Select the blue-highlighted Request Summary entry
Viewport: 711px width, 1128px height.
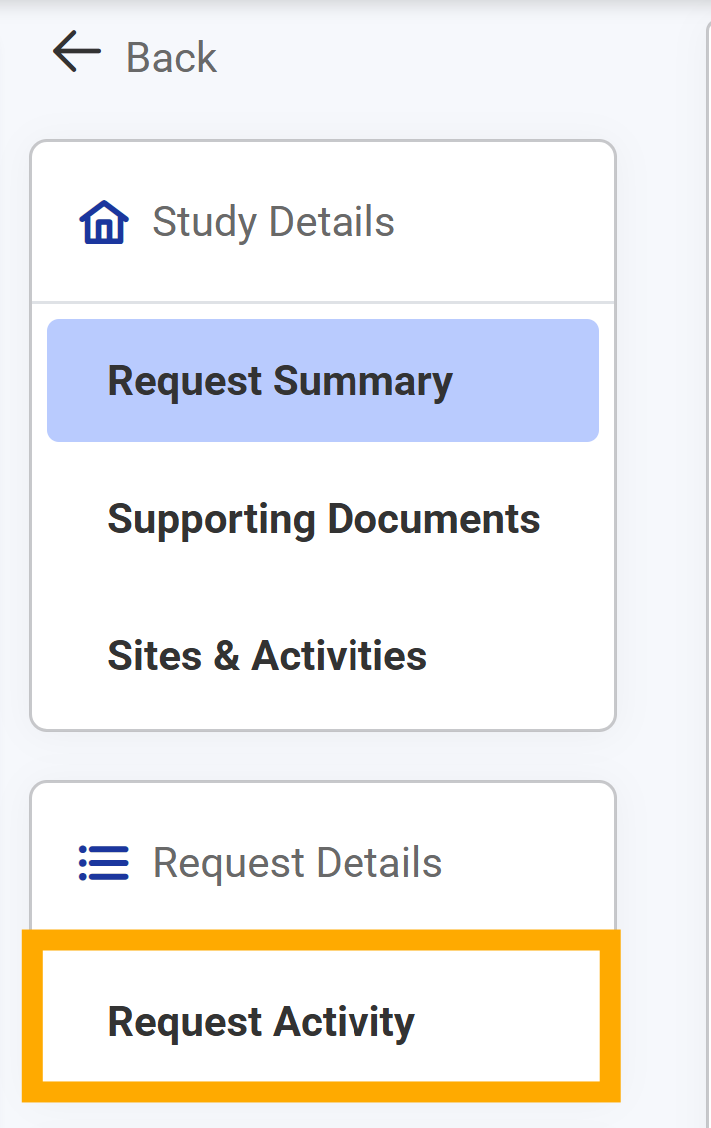click(323, 381)
